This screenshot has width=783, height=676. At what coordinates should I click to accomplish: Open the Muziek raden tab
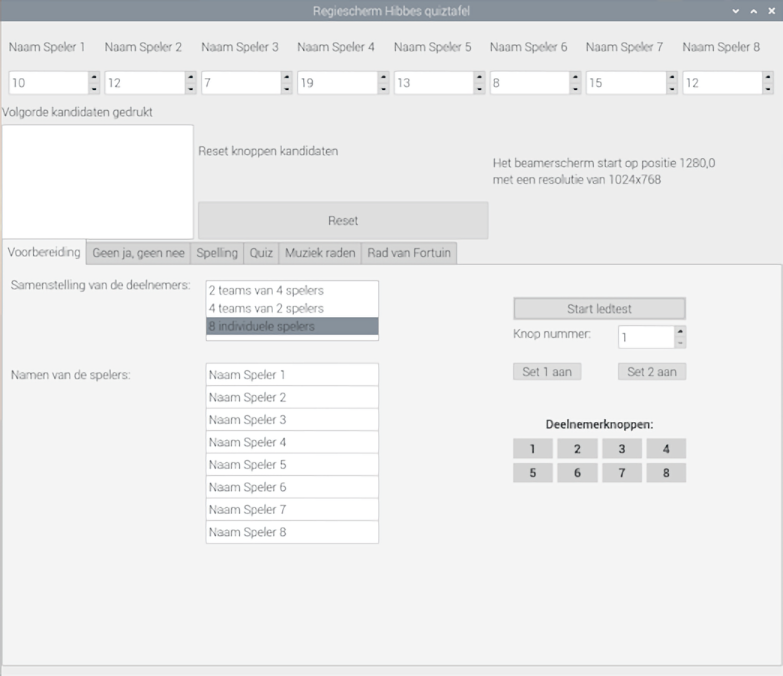point(319,253)
